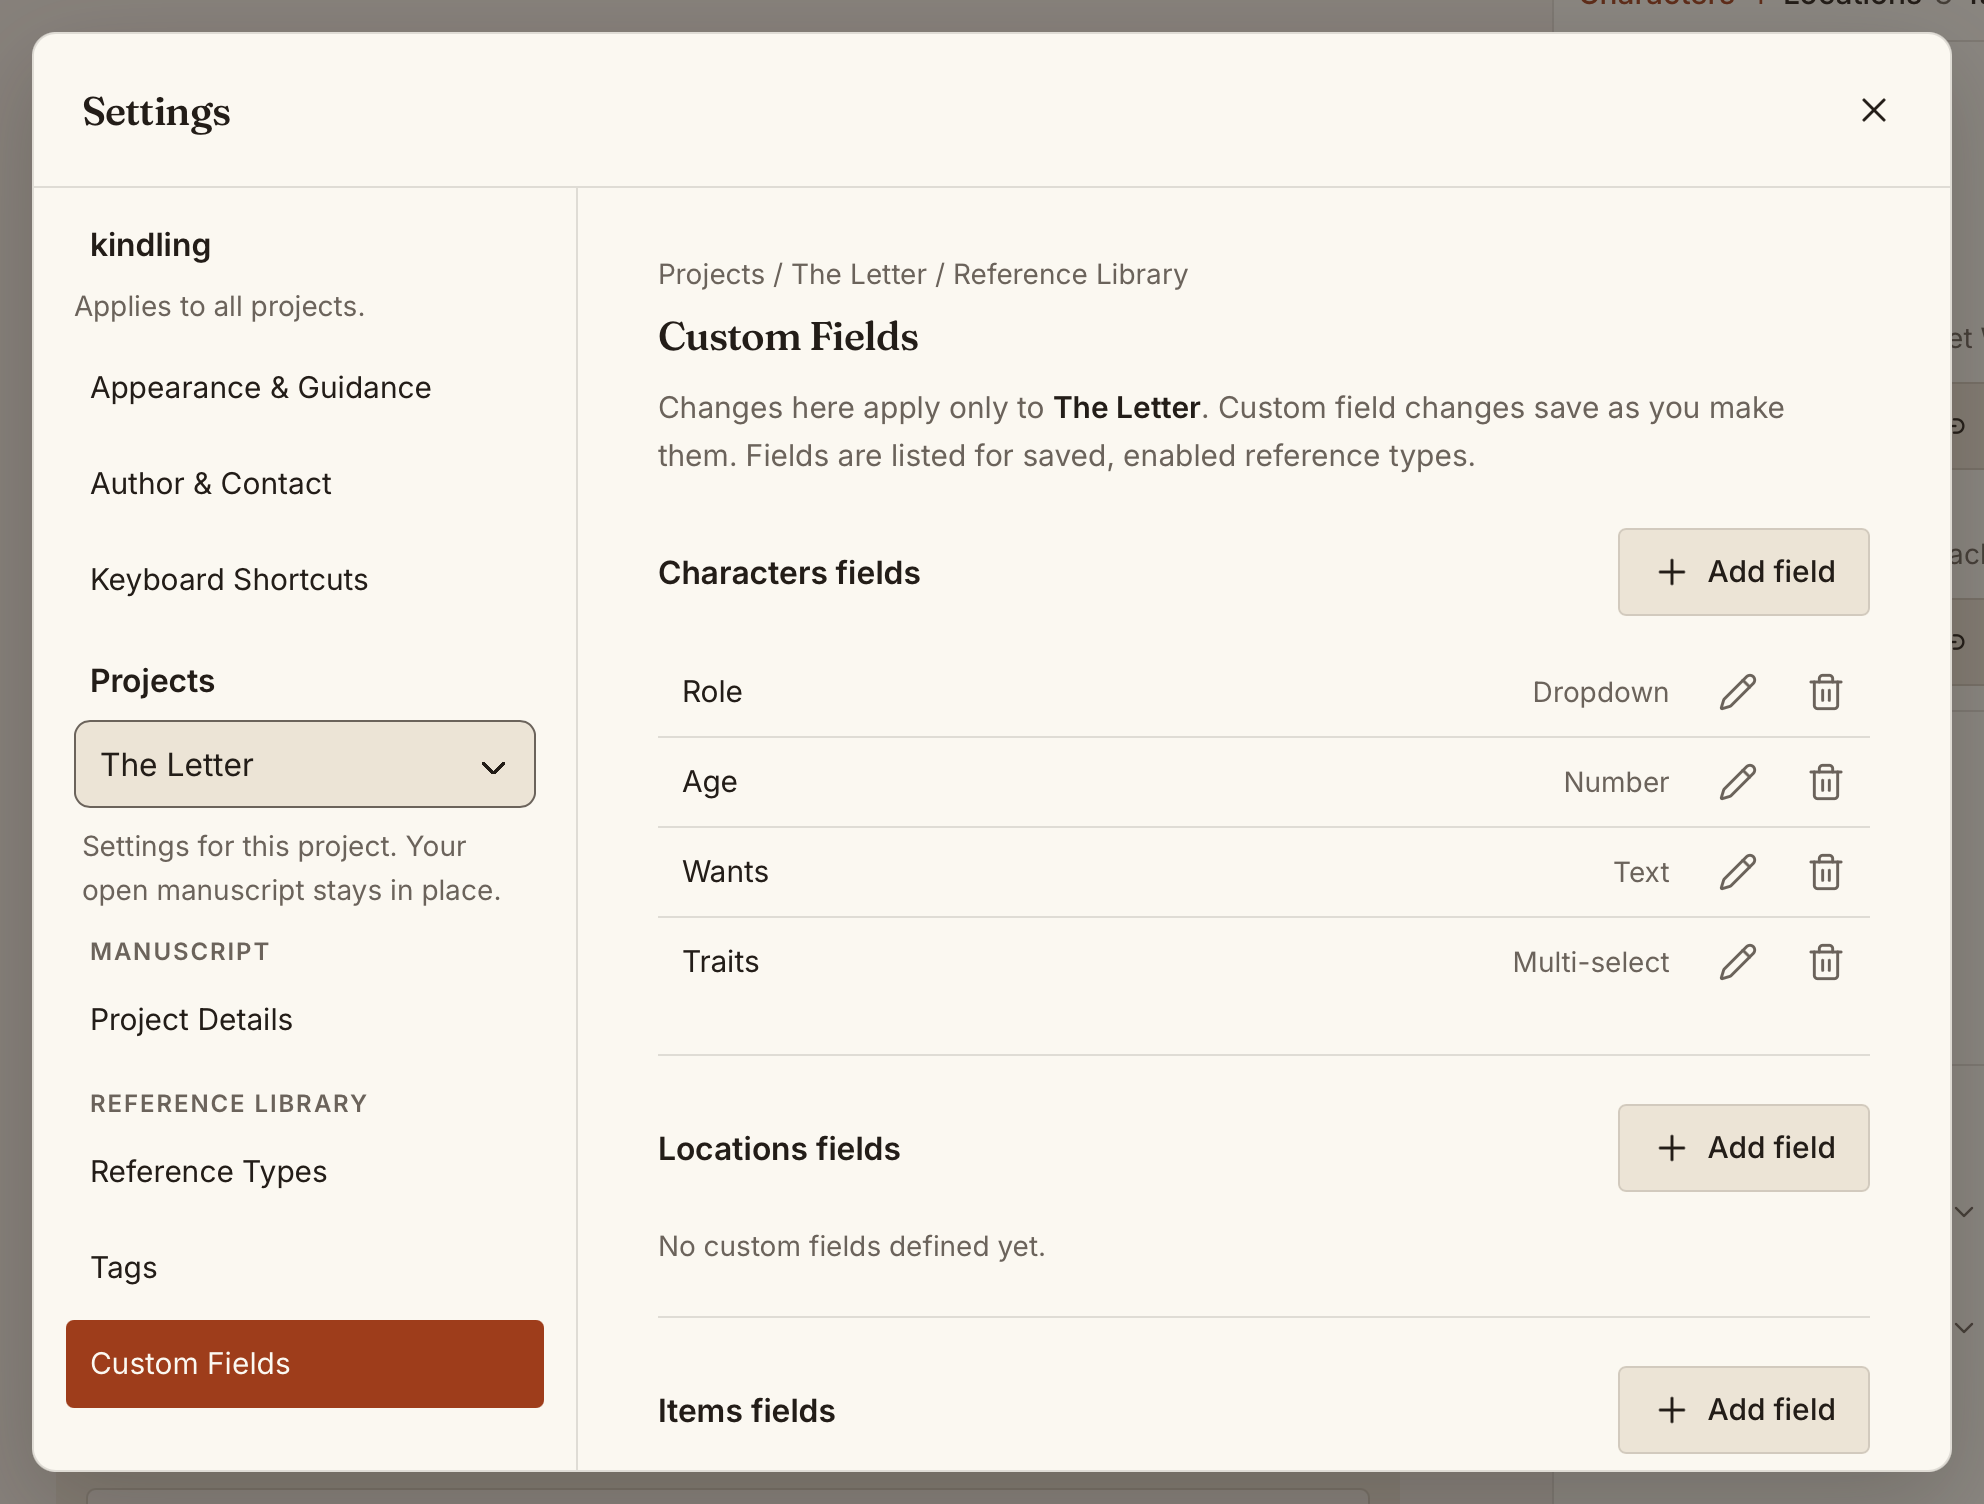Add a field to Items fields
Image resolution: width=1984 pixels, height=1504 pixels.
(x=1744, y=1410)
